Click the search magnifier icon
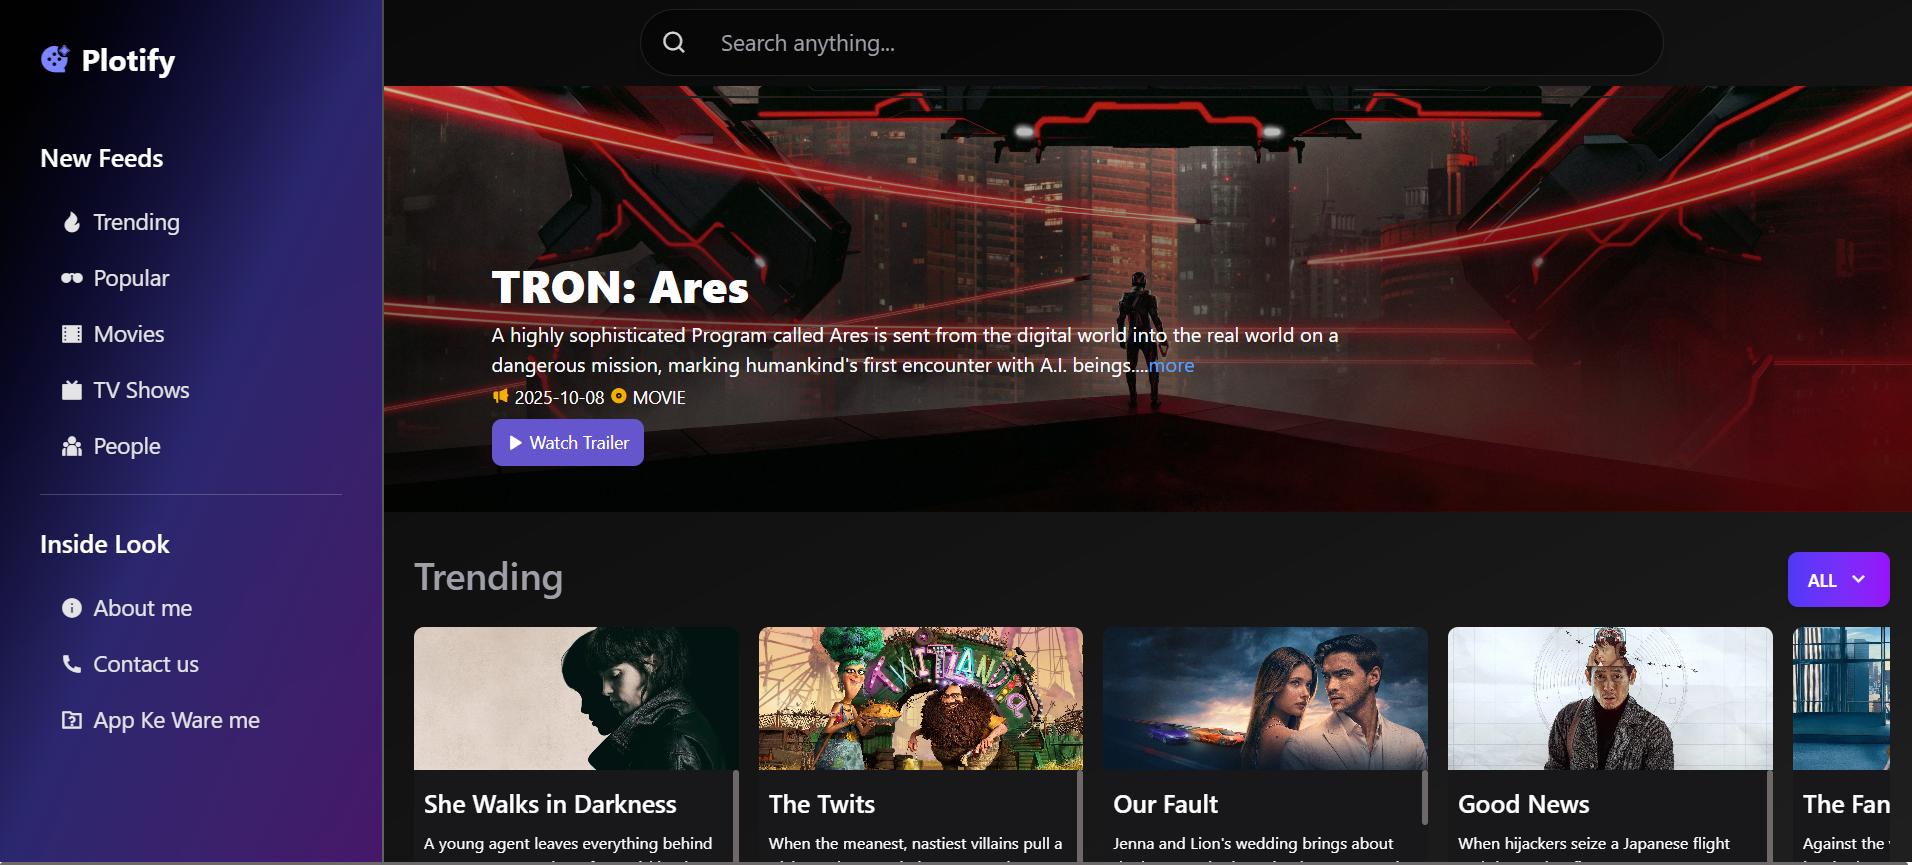This screenshot has width=1912, height=865. pyautogui.click(x=674, y=43)
